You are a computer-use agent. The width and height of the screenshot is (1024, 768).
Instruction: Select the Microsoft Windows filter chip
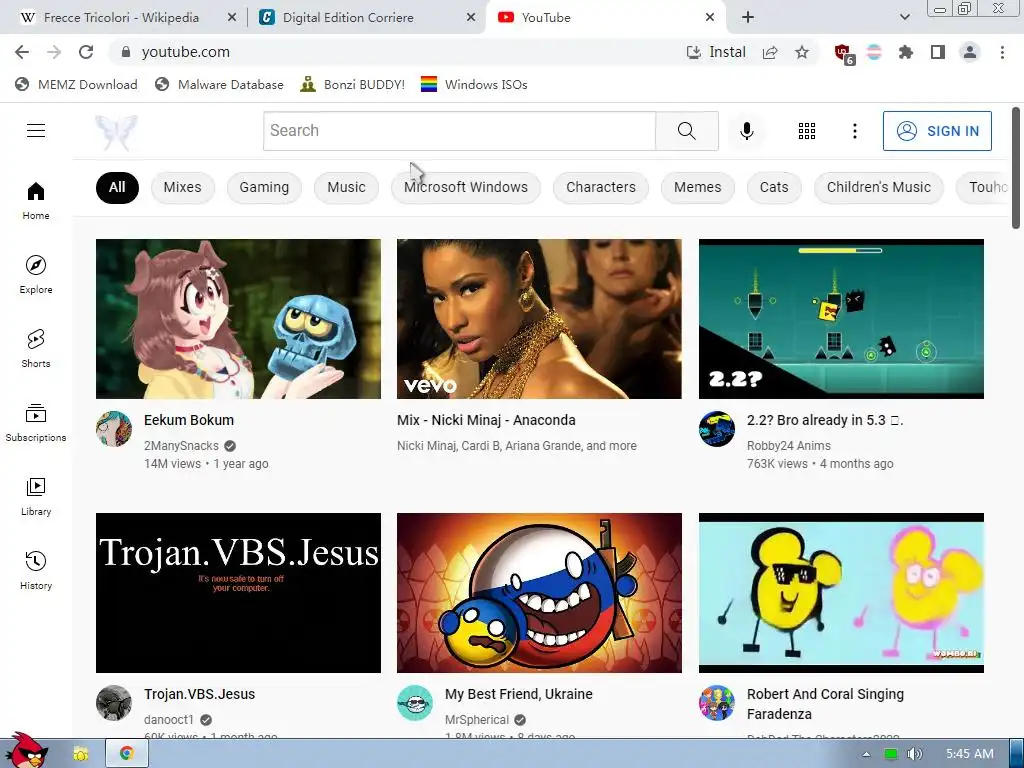466,187
